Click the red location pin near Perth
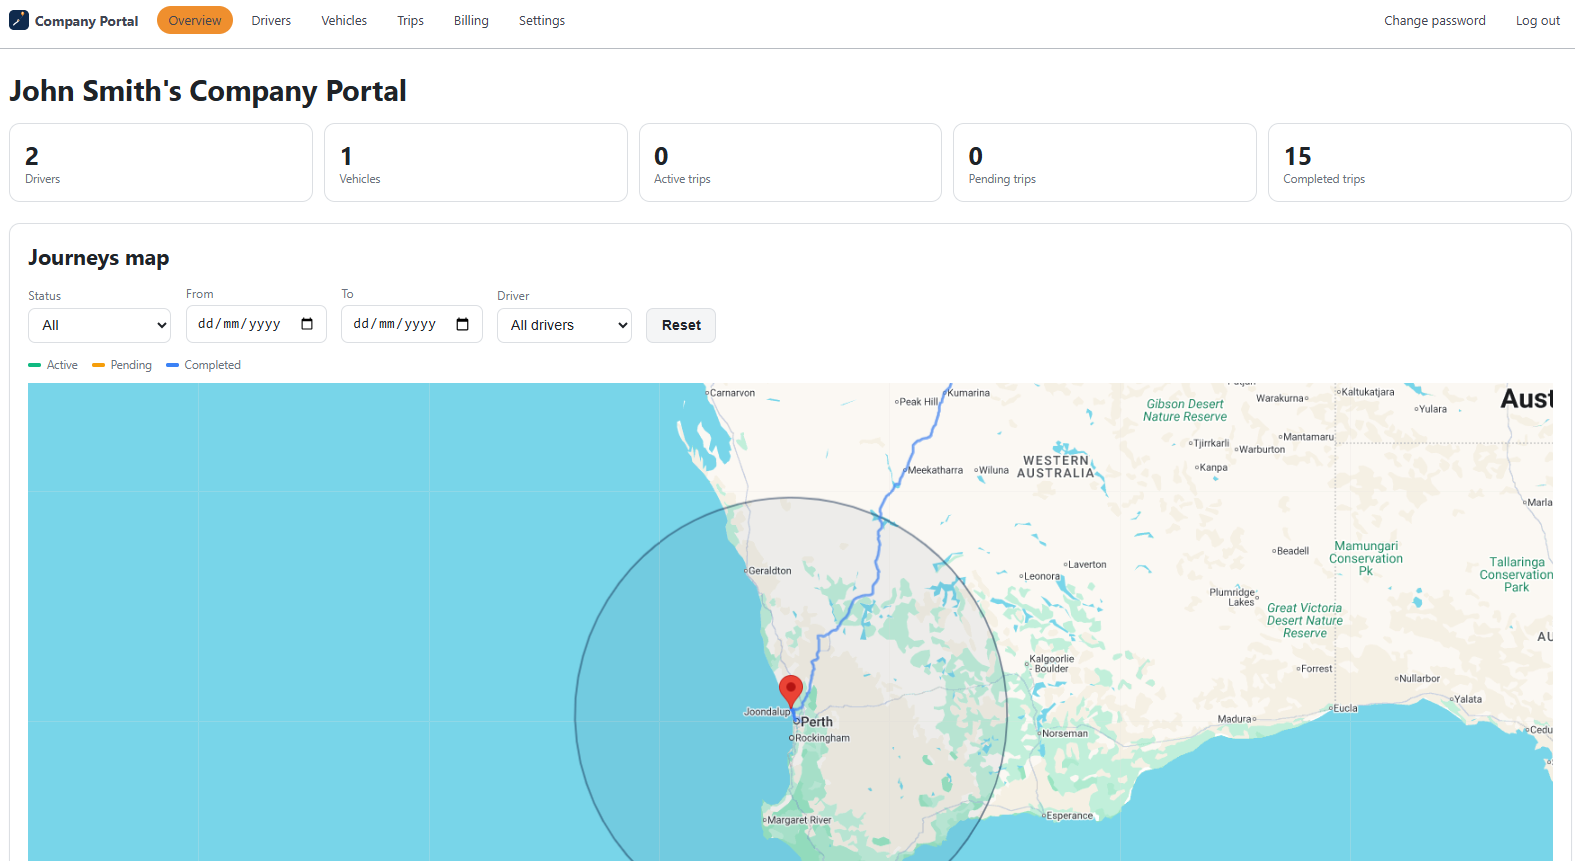The height and width of the screenshot is (861, 1575). click(791, 692)
